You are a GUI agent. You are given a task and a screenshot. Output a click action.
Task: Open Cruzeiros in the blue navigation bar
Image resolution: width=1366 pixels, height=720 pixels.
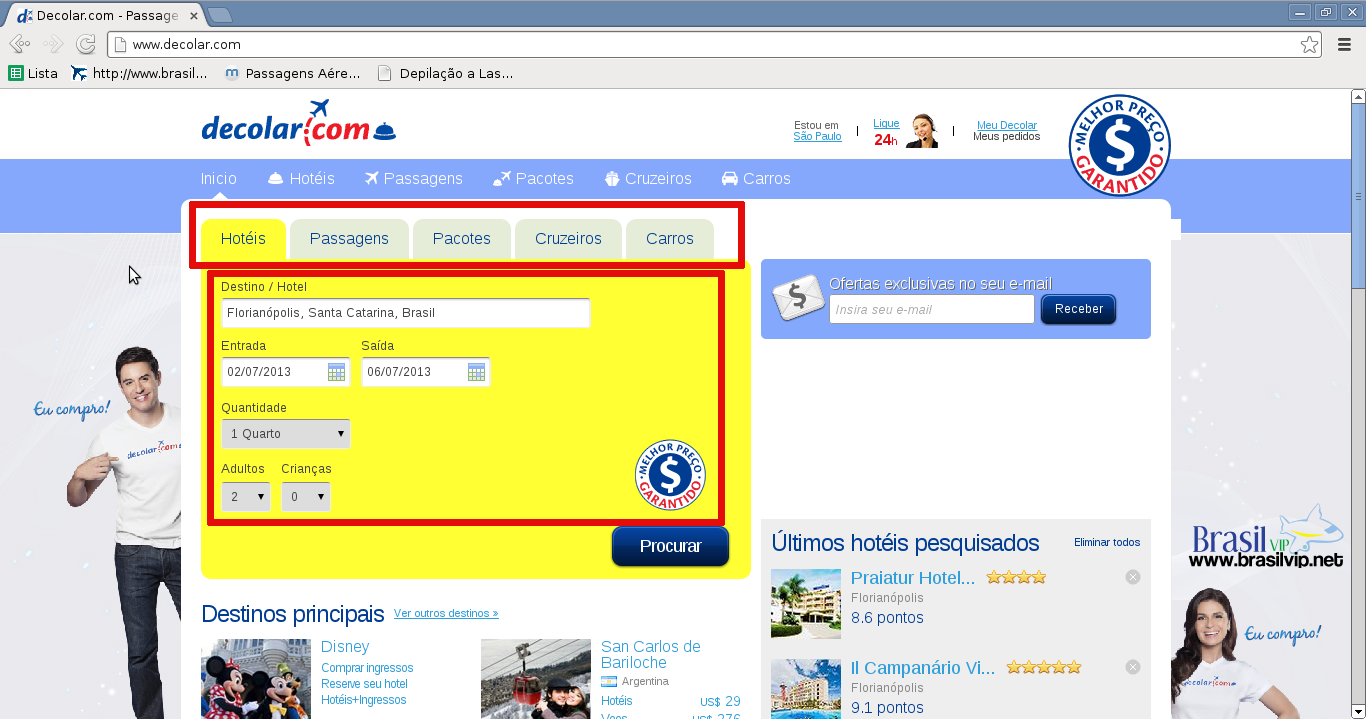coord(648,179)
